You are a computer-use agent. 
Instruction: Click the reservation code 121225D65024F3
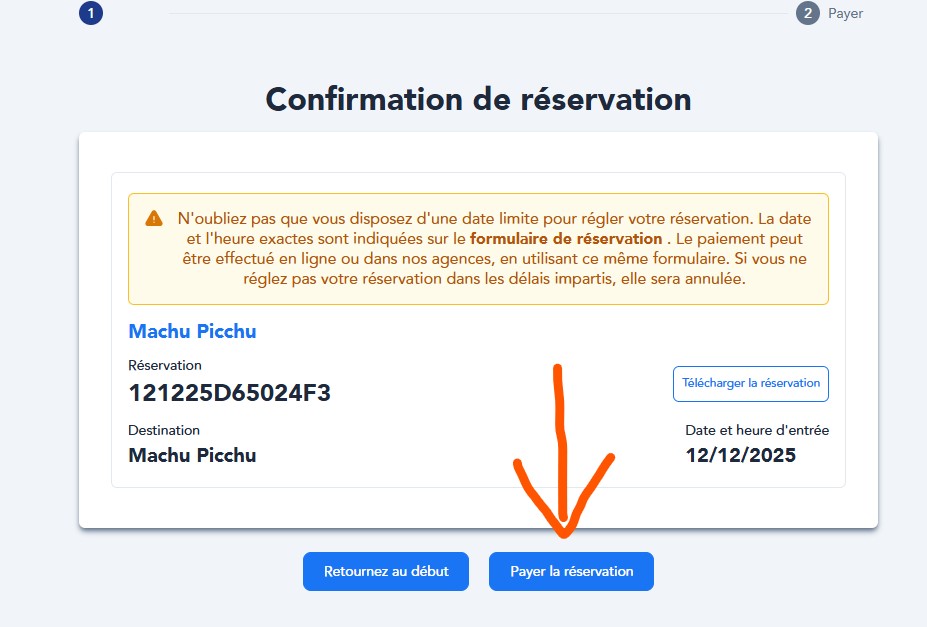[x=230, y=393]
